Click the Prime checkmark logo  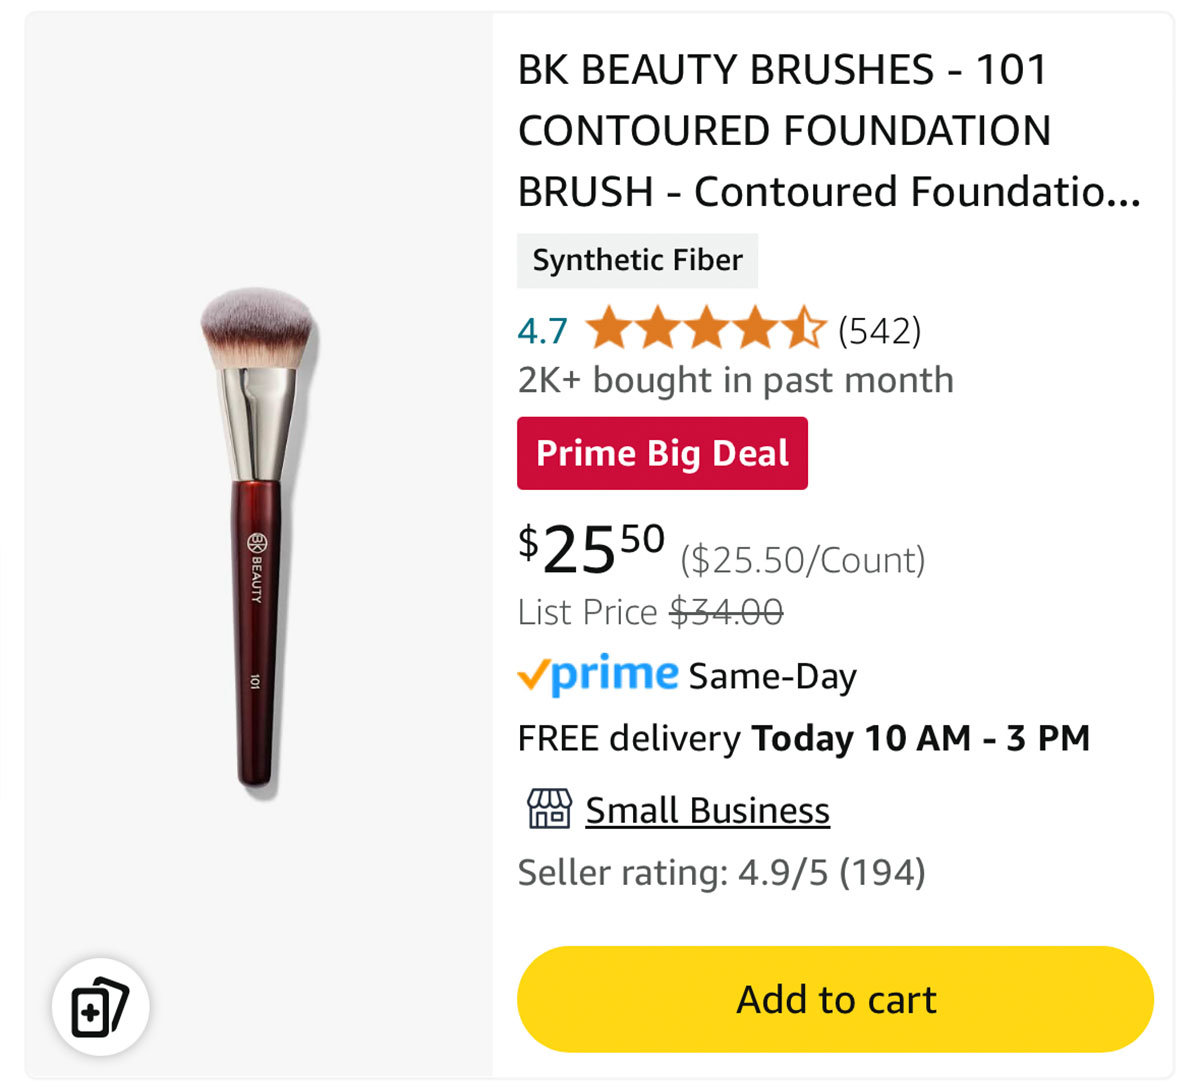598,676
